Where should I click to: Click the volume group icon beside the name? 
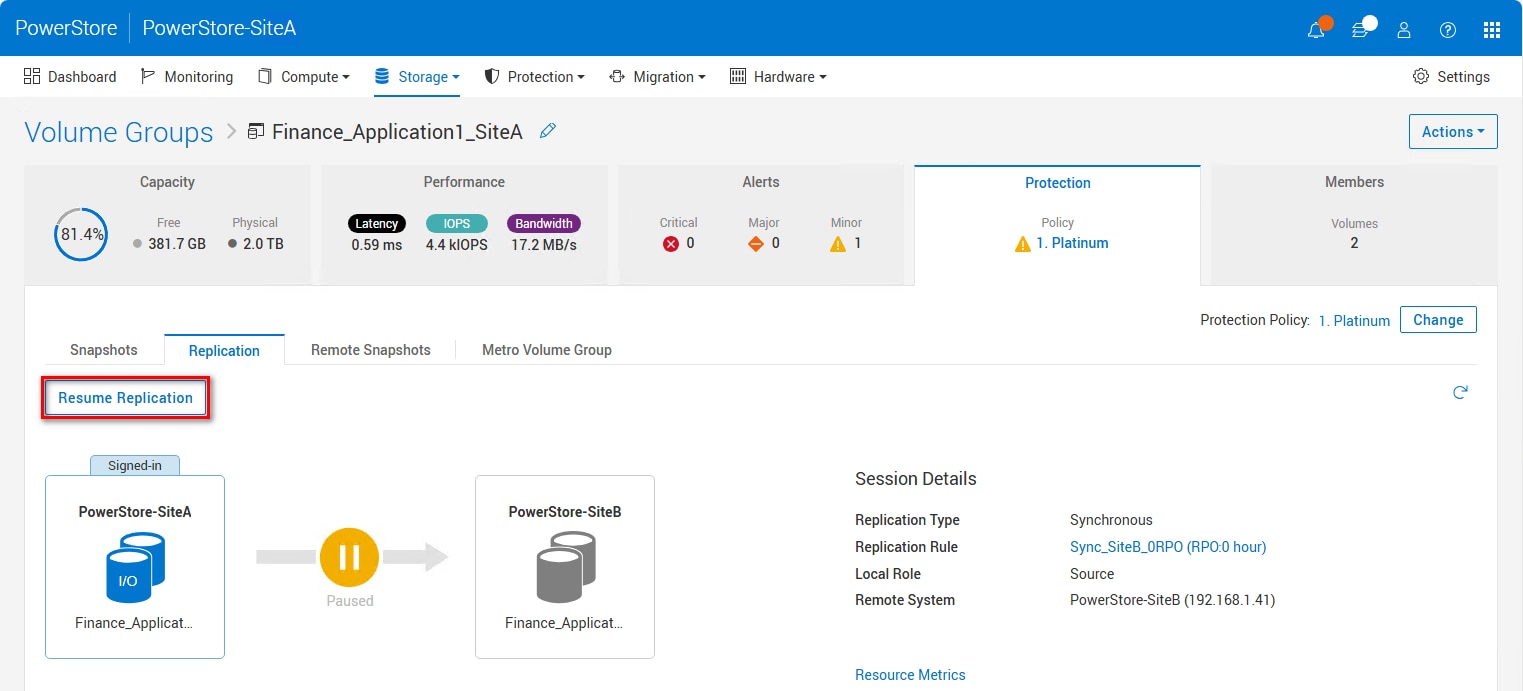tap(256, 132)
